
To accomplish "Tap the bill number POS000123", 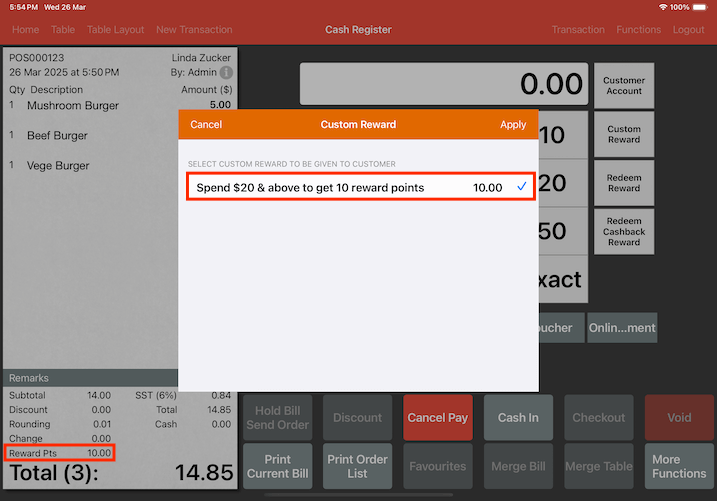I will [x=37, y=58].
